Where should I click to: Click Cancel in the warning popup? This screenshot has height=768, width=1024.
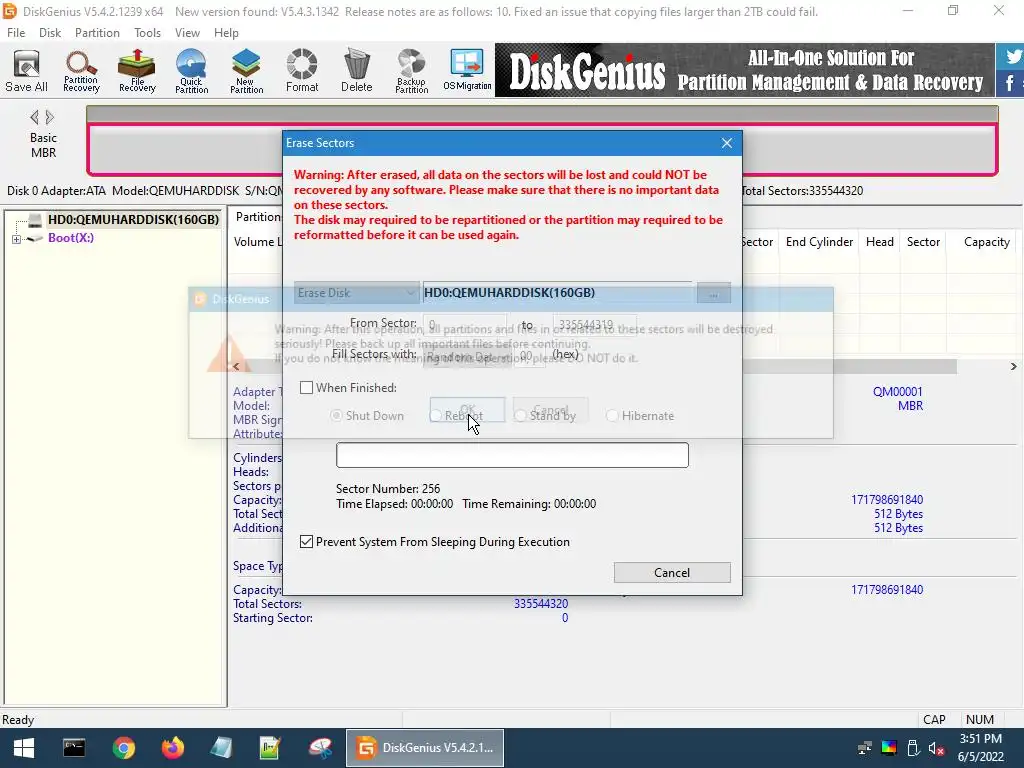pyautogui.click(x=551, y=410)
